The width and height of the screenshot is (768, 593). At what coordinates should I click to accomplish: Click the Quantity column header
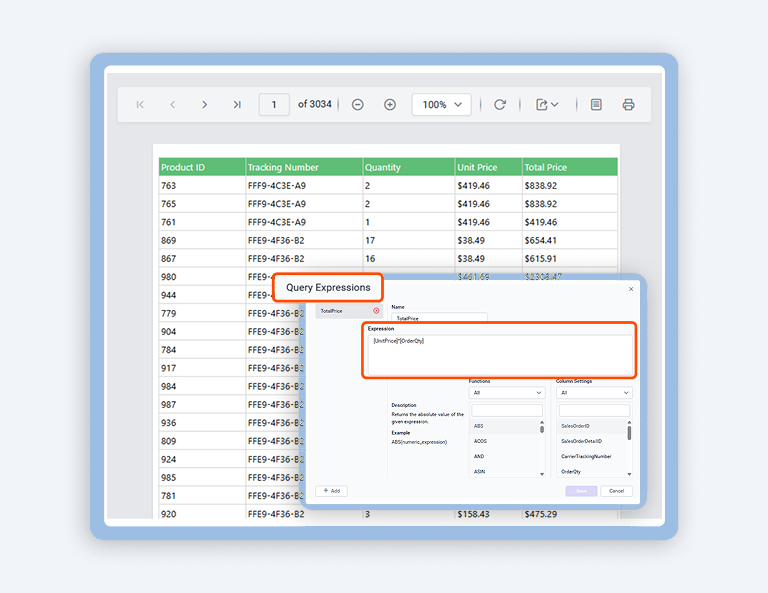[x=408, y=167]
